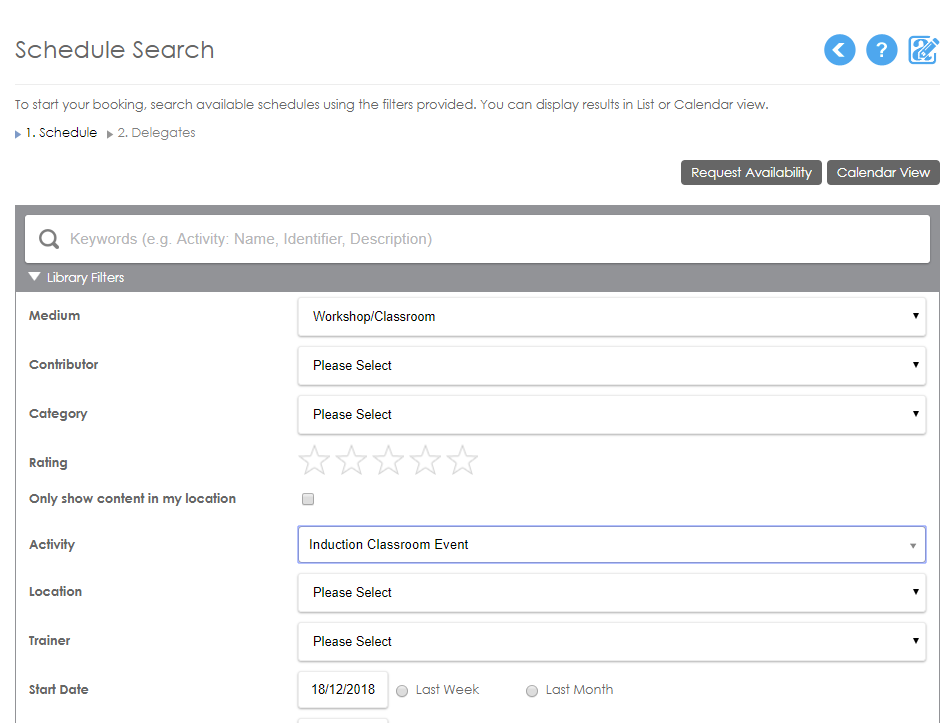
Task: Select the third rating star
Action: tap(389, 460)
